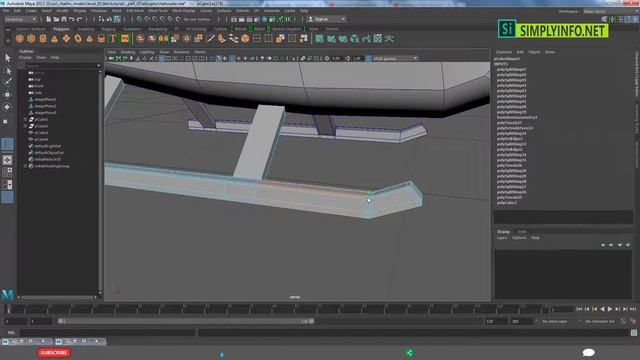Create a polygon cube from the shelf
This screenshot has height=360, width=640.
tap(31, 39)
